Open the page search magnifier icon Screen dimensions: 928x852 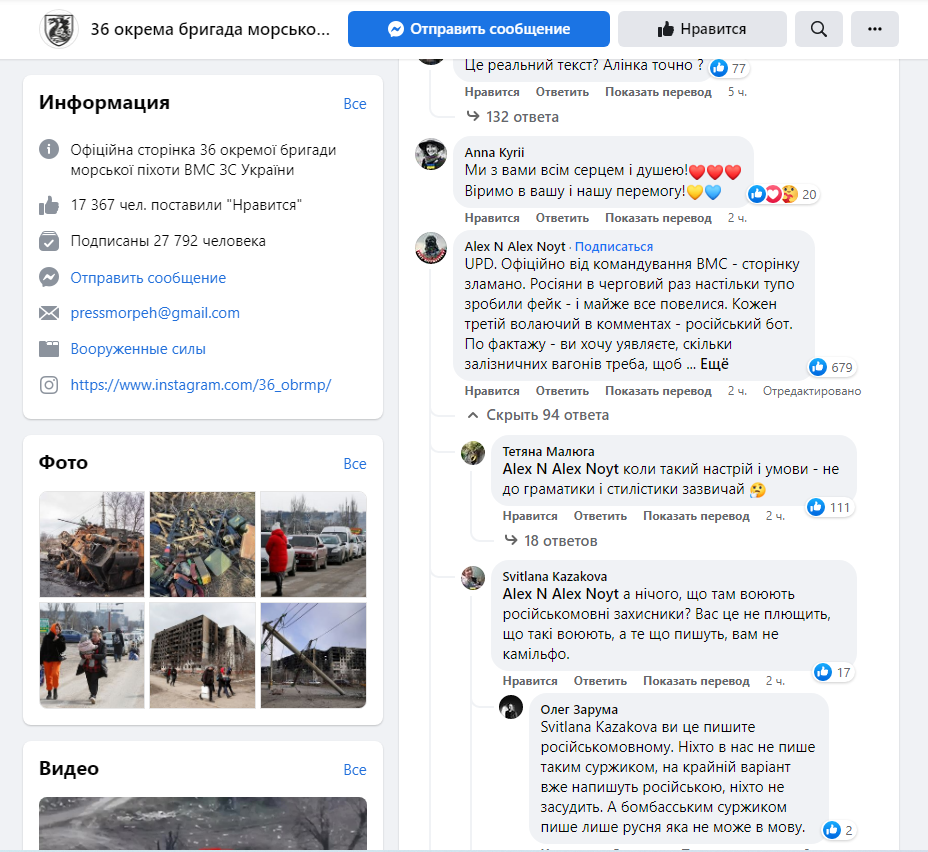tap(819, 29)
